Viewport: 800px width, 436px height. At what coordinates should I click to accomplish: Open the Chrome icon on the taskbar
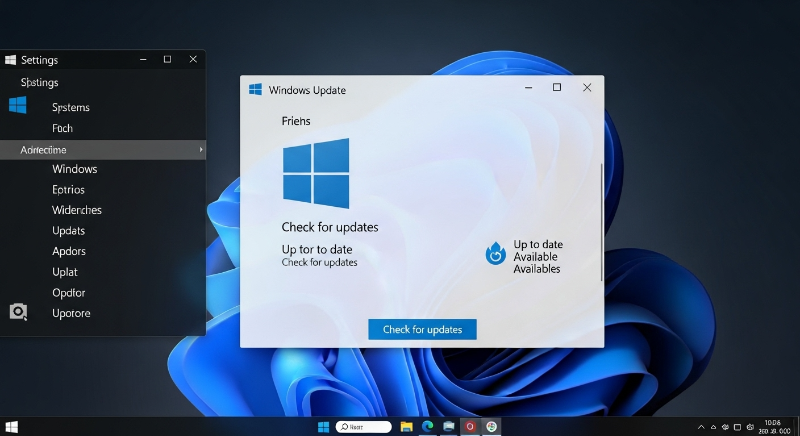tap(491, 426)
